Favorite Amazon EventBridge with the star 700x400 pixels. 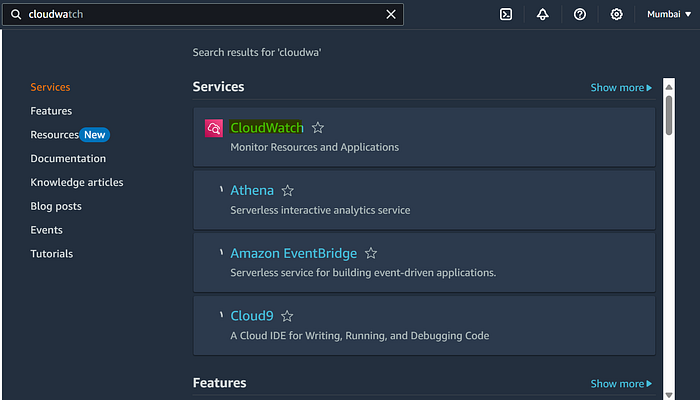pyautogui.click(x=371, y=253)
